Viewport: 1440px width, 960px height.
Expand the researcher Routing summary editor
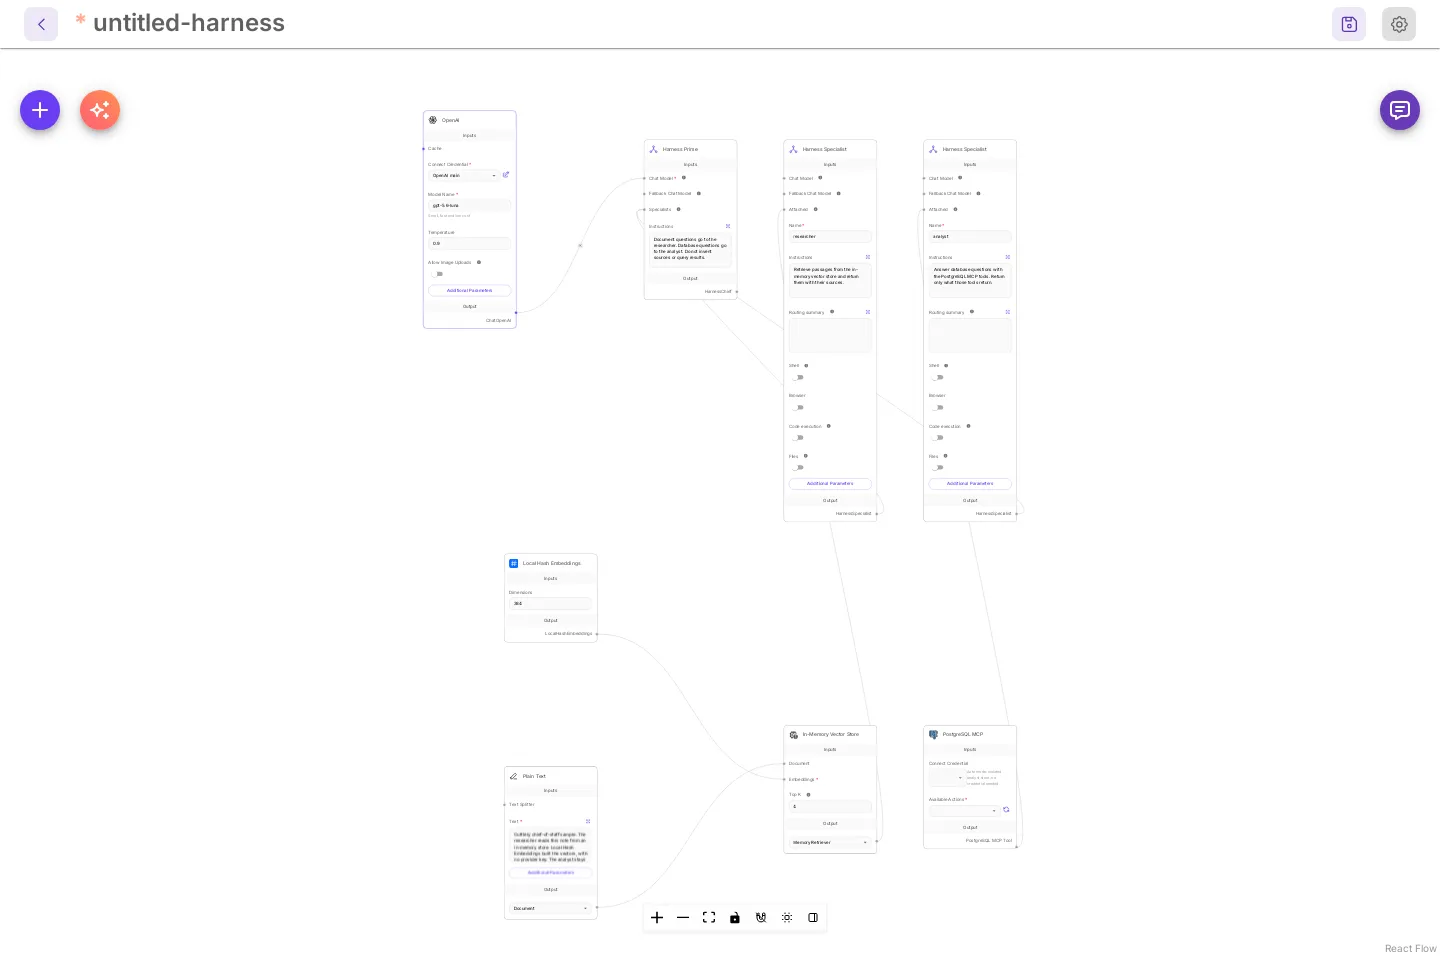point(868,312)
